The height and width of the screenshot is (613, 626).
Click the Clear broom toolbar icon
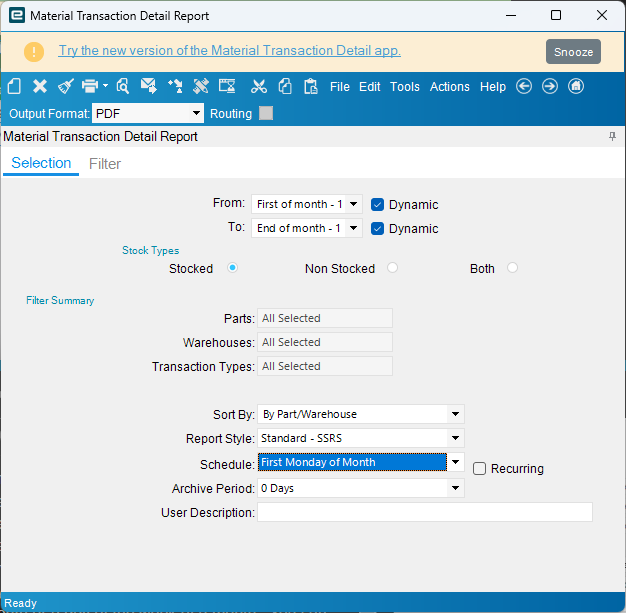click(x=66, y=86)
